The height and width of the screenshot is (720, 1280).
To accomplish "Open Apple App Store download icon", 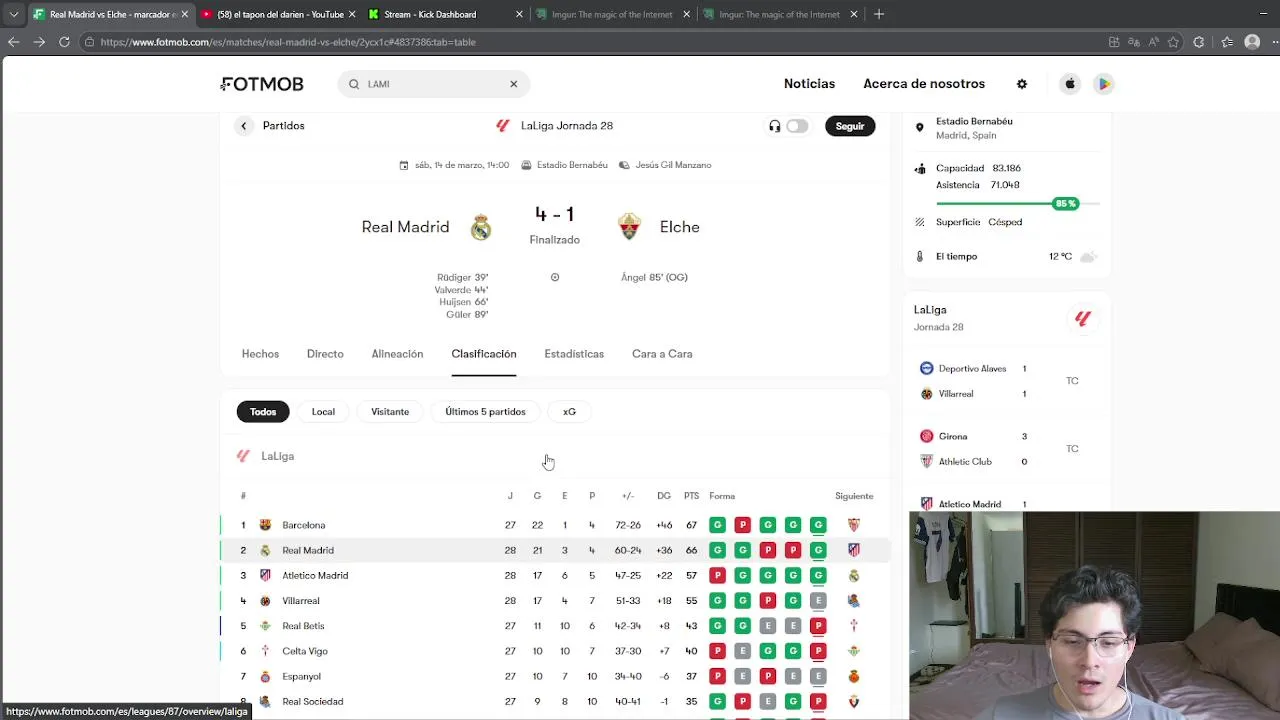I will coord(1070,84).
